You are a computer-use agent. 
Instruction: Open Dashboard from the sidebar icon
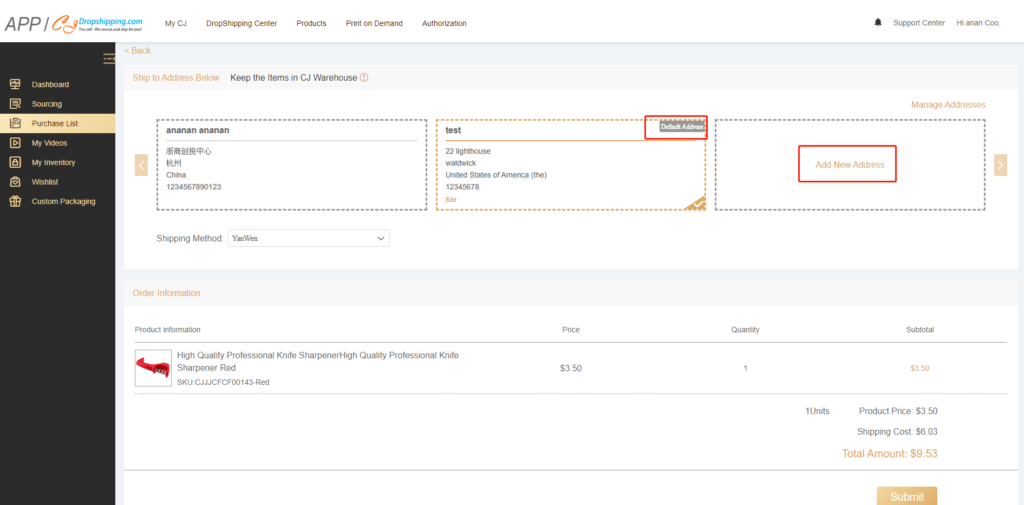coord(14,84)
